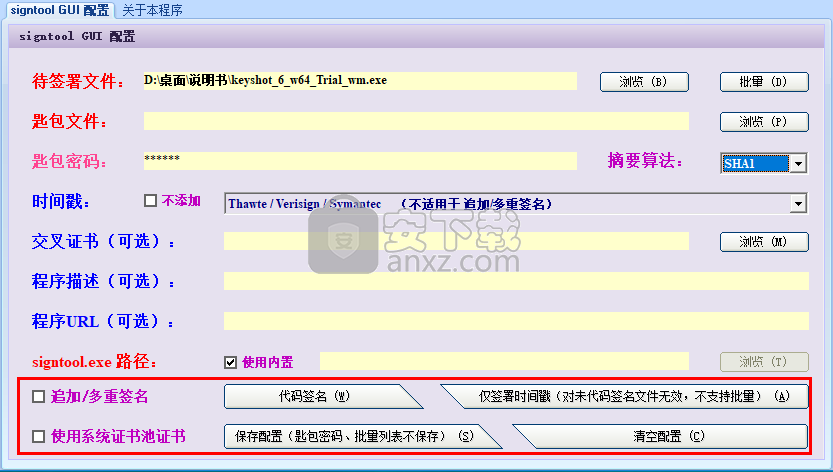Click the 待签署文件 path input field

coord(360,81)
